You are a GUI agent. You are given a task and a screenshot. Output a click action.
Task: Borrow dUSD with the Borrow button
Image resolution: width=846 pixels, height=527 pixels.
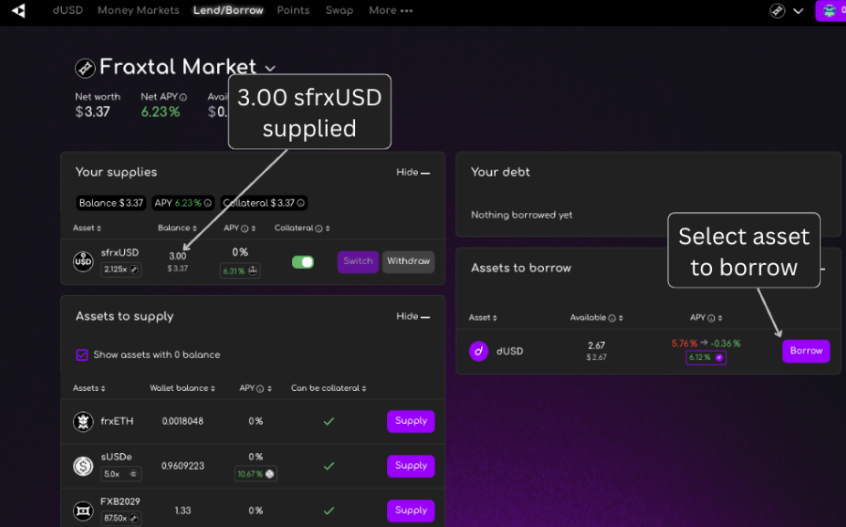[x=806, y=351]
